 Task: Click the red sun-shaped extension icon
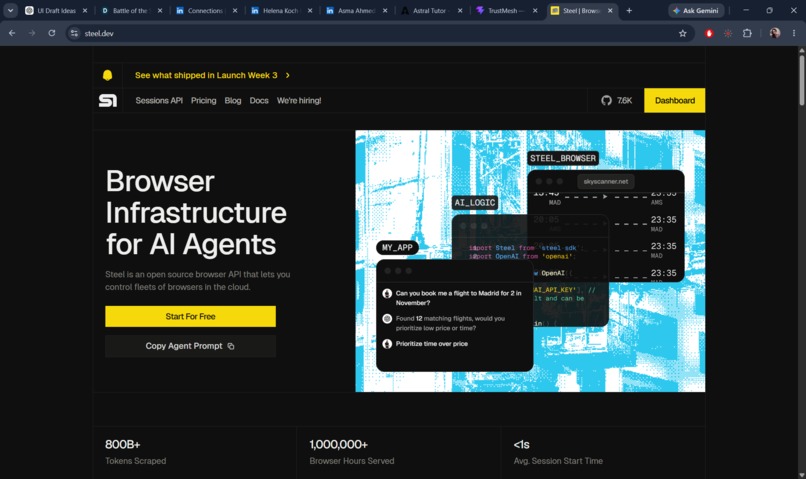[728, 33]
